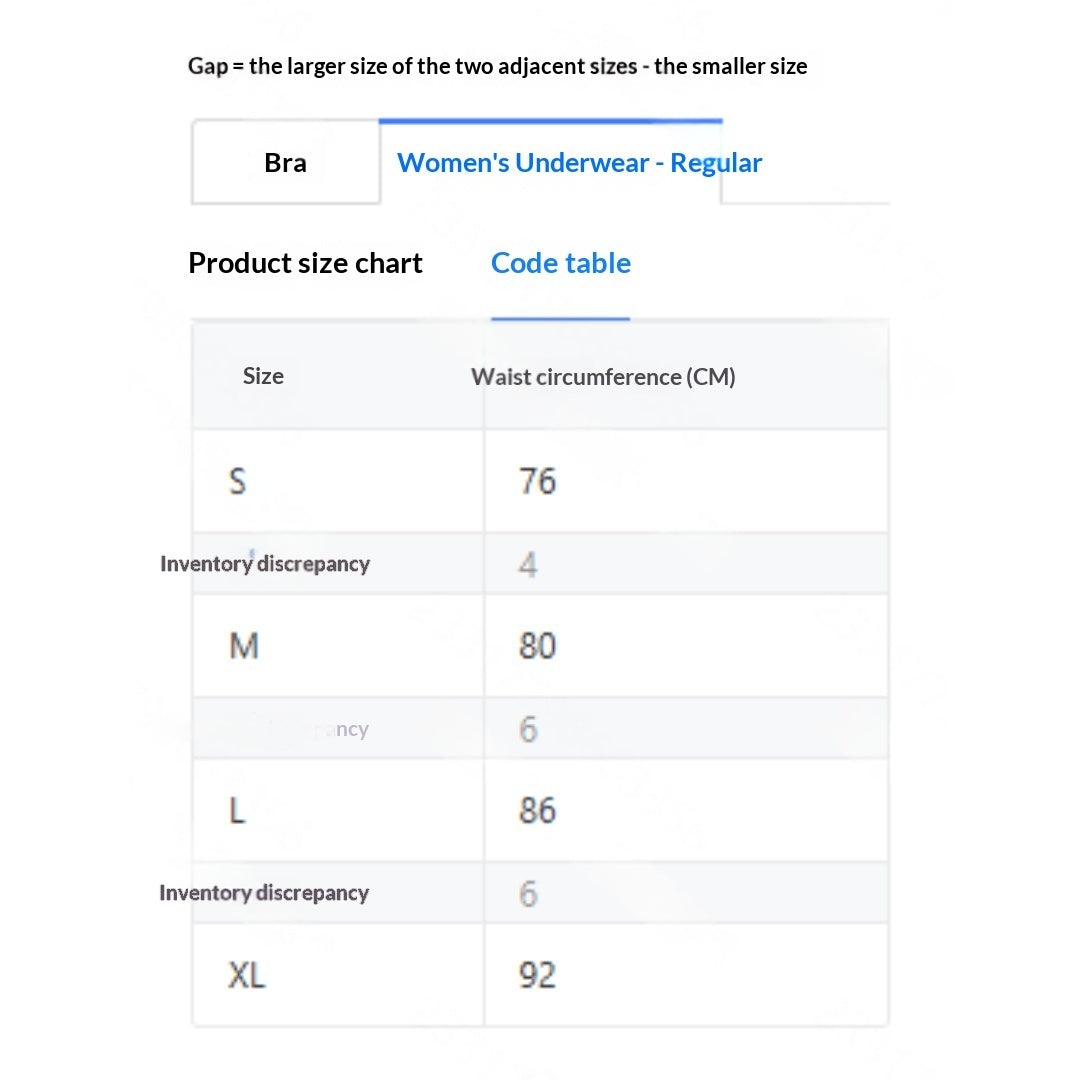Click the Gap definition text at top
Screen dimensions: 1080x1080
497,66
